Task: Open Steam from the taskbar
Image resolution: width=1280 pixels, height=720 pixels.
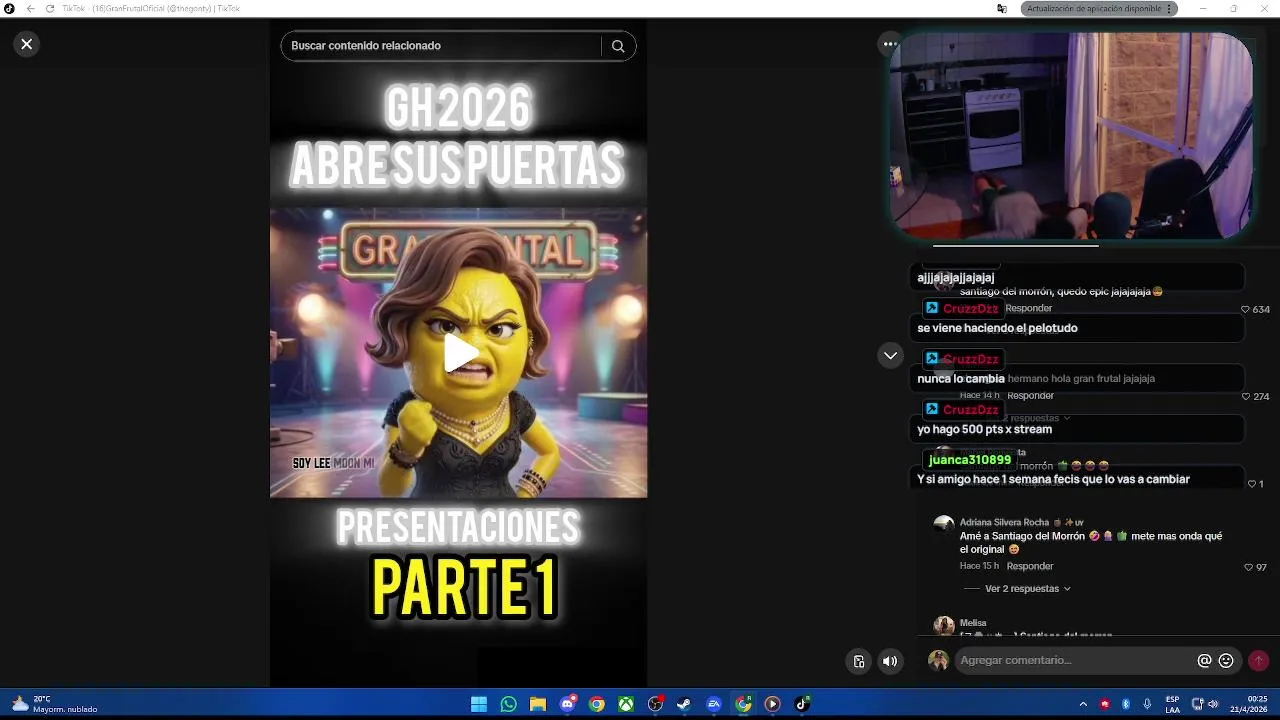Action: click(684, 704)
